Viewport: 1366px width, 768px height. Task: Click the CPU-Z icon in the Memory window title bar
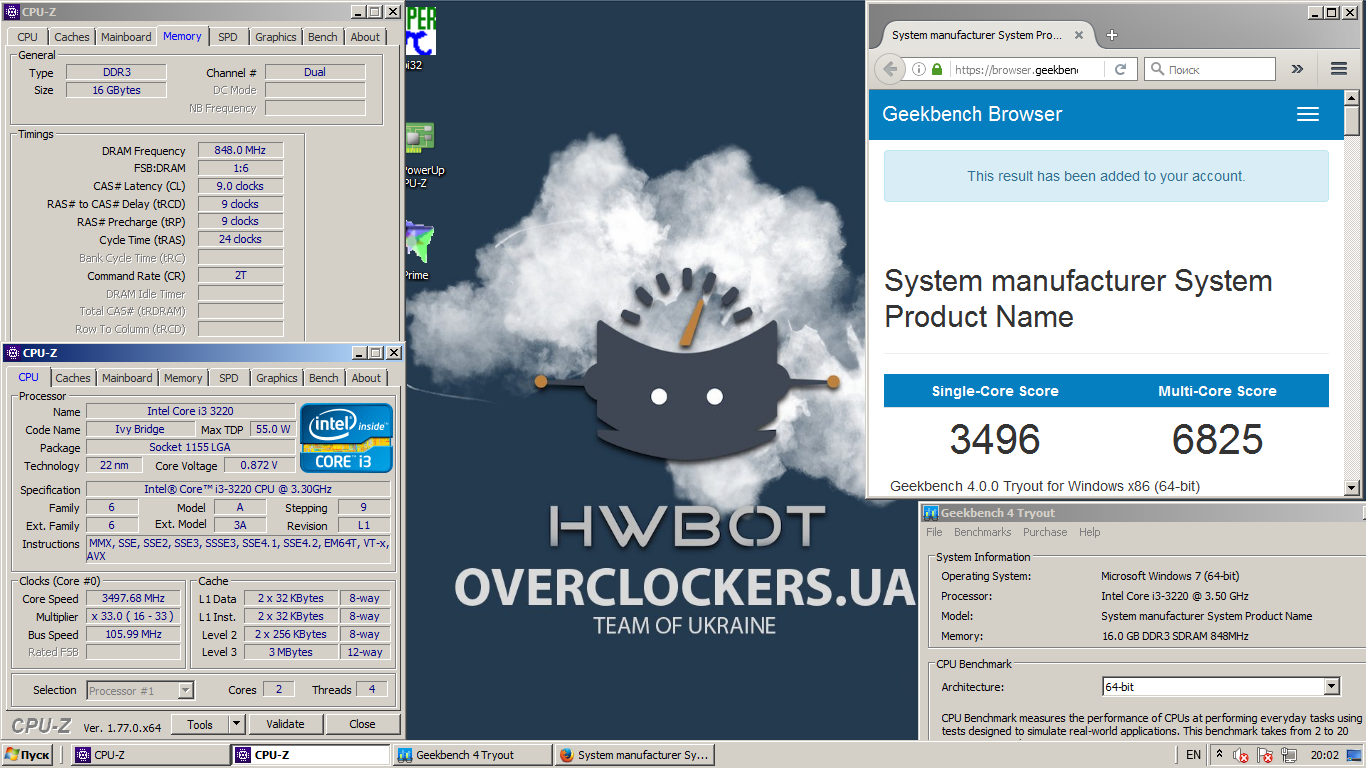point(12,12)
